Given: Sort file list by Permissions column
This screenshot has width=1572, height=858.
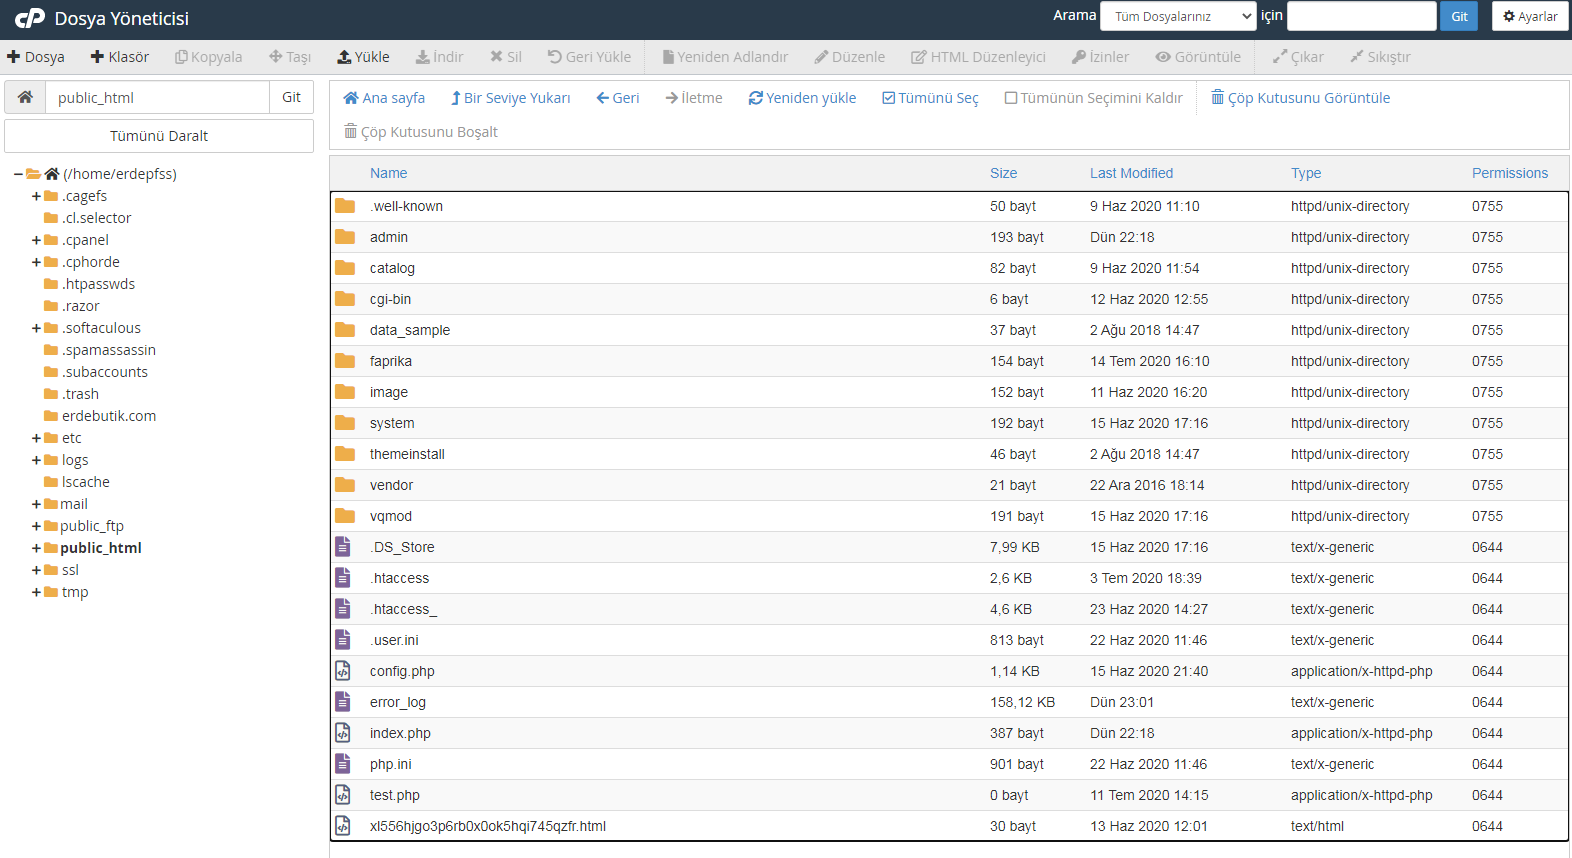Looking at the screenshot, I should [x=1509, y=173].
